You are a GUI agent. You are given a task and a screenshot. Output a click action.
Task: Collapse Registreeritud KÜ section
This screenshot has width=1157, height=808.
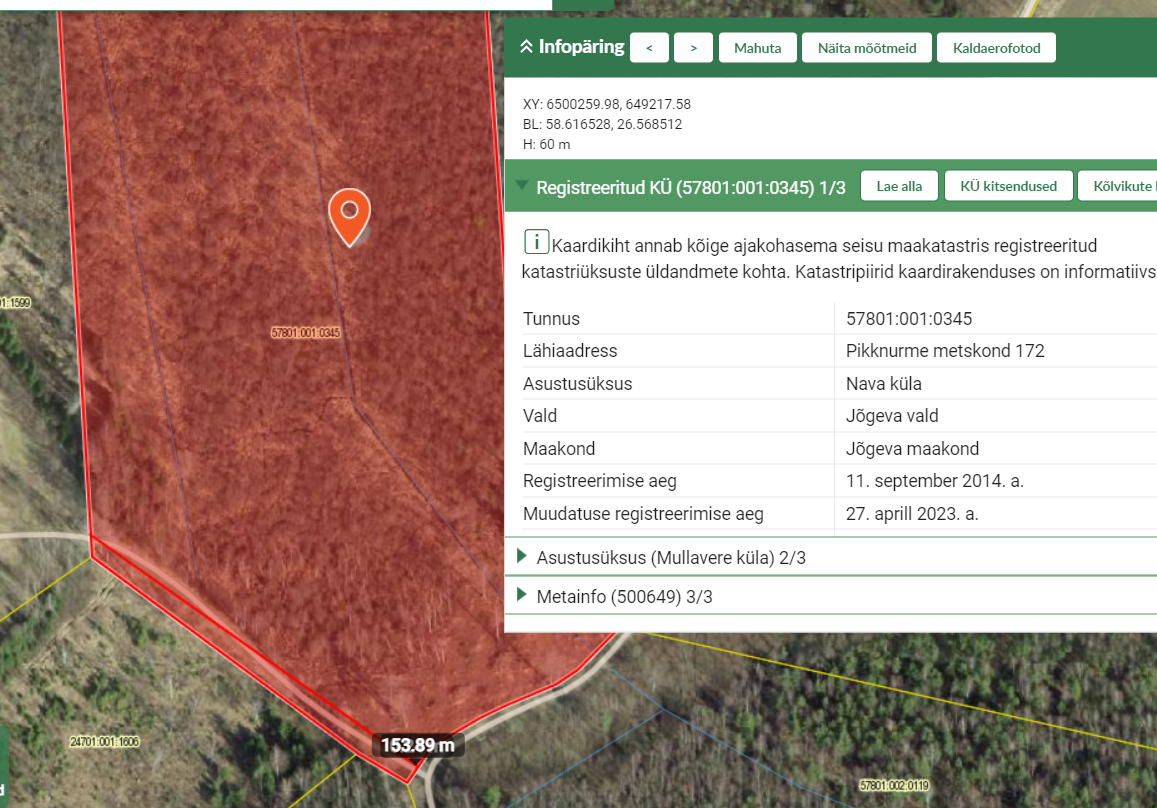521,186
